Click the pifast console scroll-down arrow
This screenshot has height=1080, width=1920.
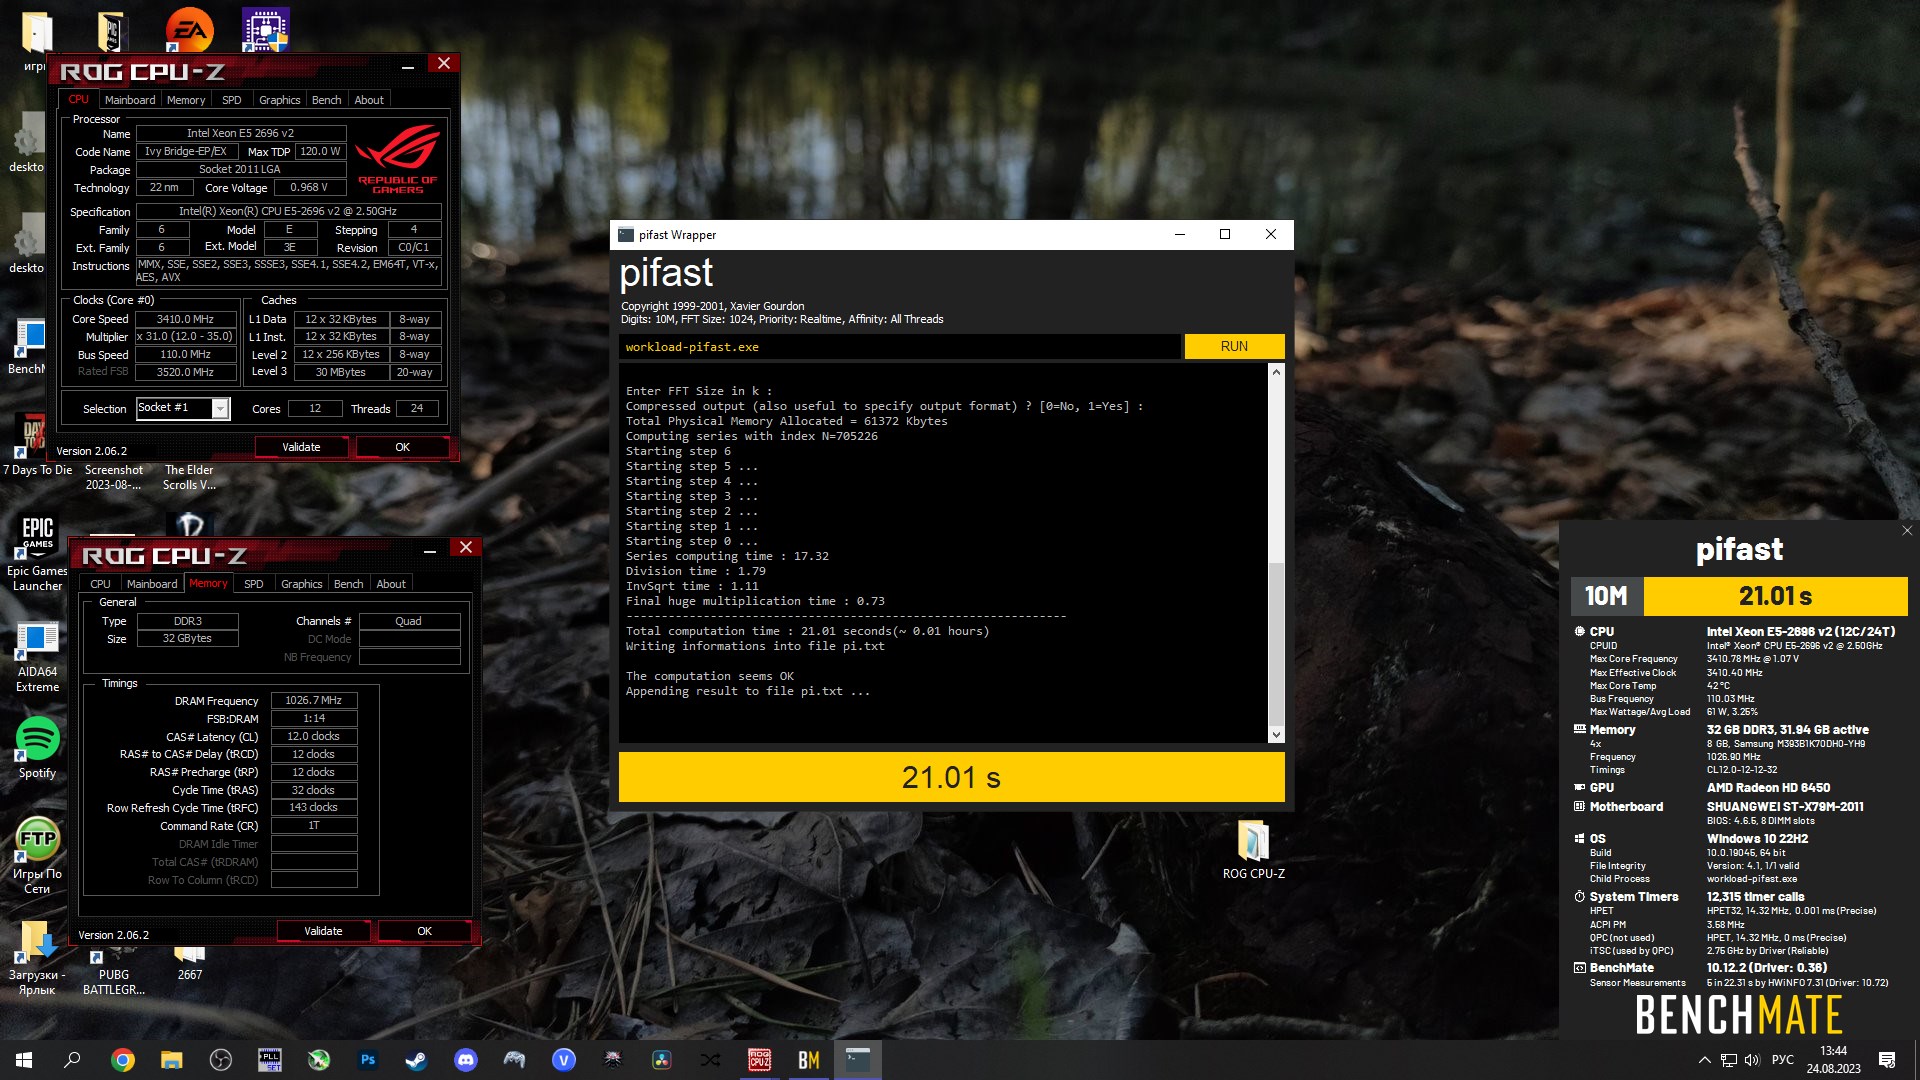[x=1276, y=735]
